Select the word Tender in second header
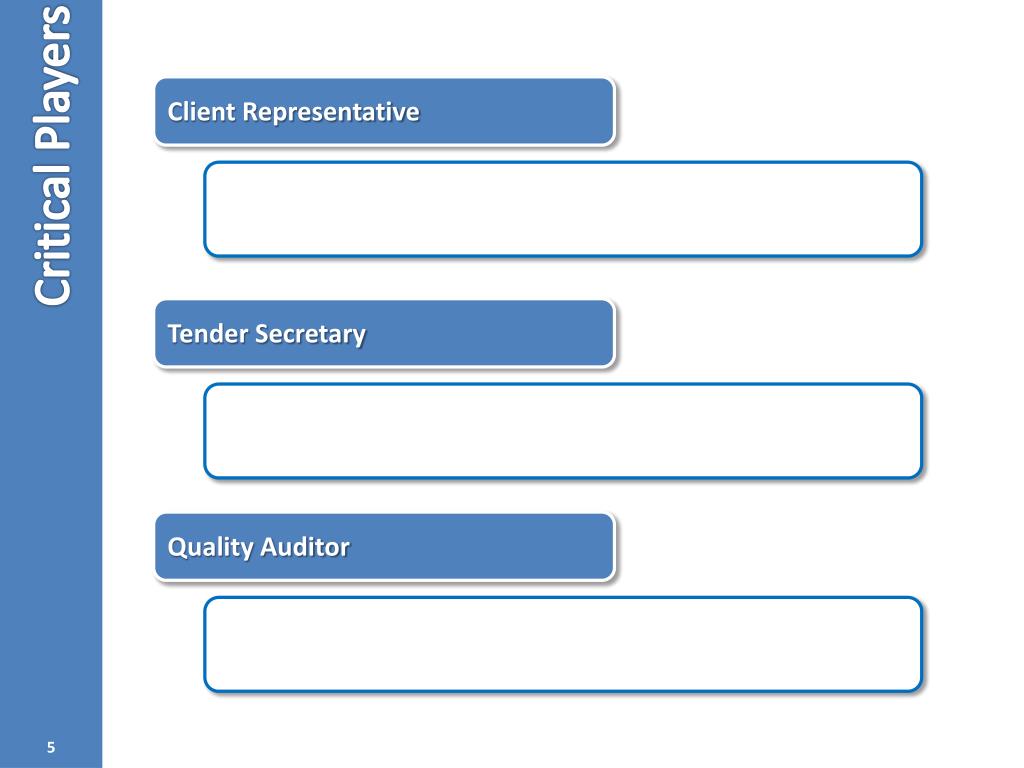 tap(208, 334)
